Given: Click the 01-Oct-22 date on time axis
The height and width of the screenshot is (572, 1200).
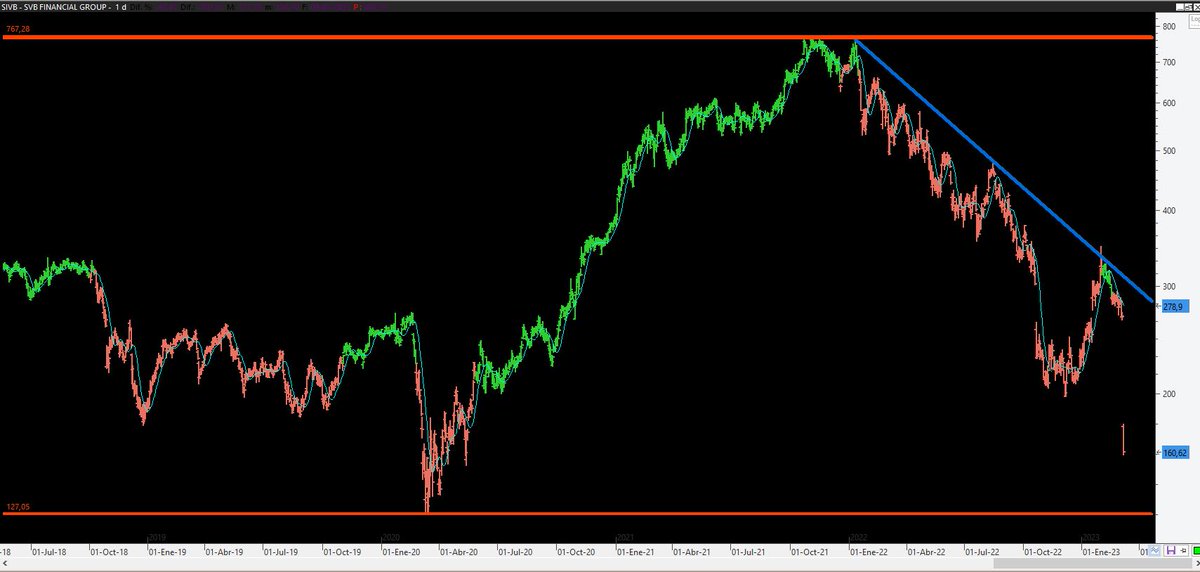Looking at the screenshot, I should 1043,550.
